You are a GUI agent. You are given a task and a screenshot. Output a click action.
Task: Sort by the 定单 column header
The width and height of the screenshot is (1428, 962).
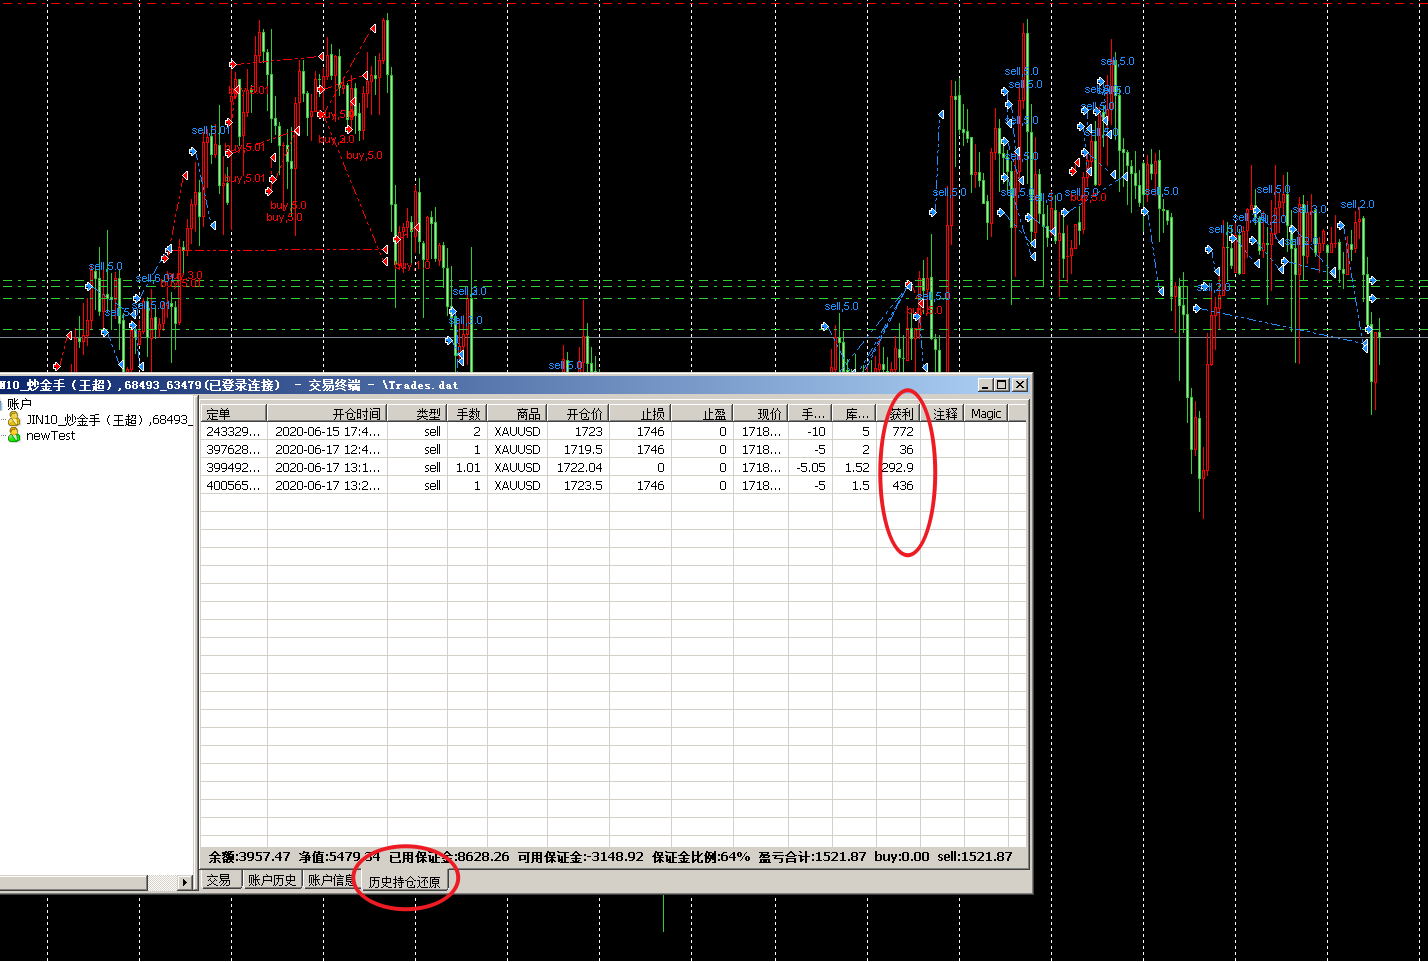(x=234, y=413)
